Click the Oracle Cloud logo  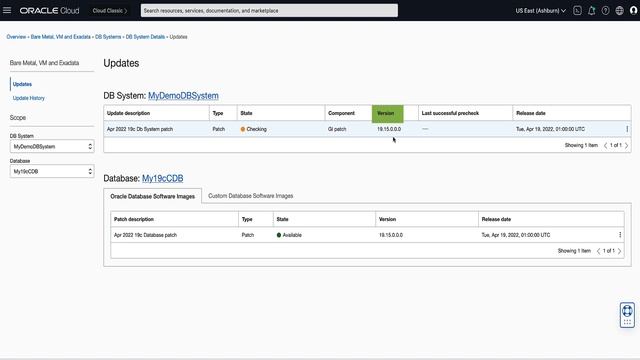coord(49,11)
